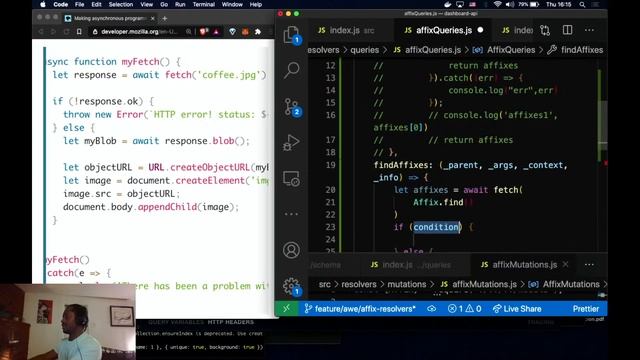Open the Apple menu
This screenshot has height=360, width=640.
tap(43, 4)
